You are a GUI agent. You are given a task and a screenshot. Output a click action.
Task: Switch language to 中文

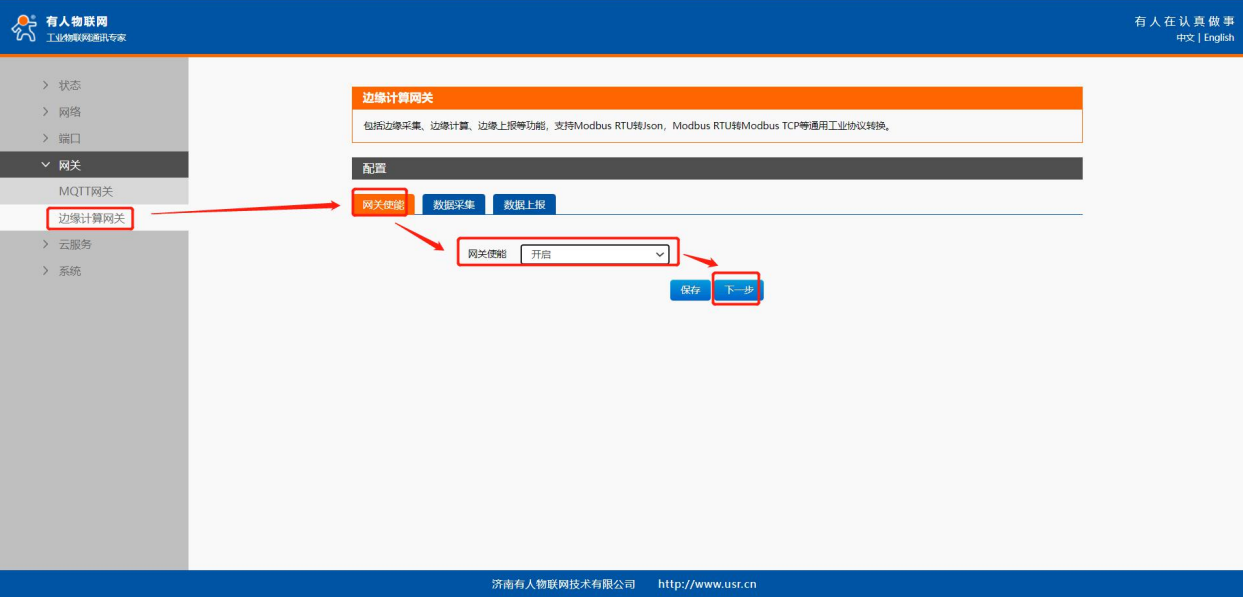pyautogui.click(x=1185, y=38)
